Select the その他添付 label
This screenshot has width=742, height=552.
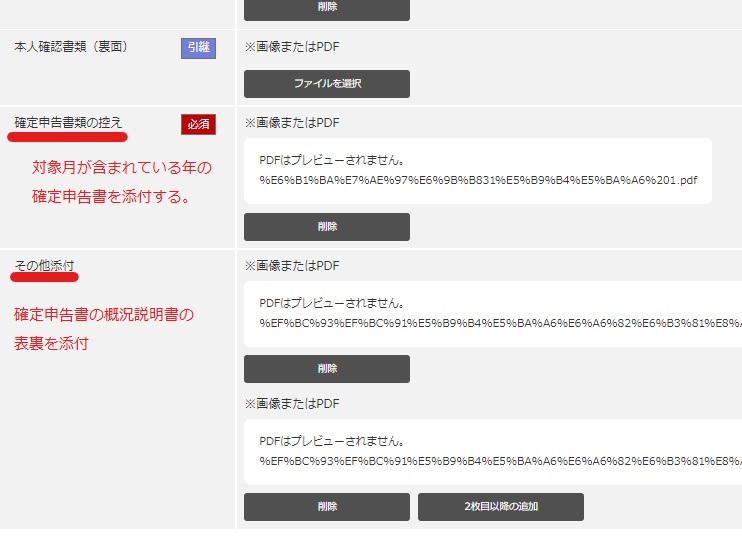click(x=44, y=266)
